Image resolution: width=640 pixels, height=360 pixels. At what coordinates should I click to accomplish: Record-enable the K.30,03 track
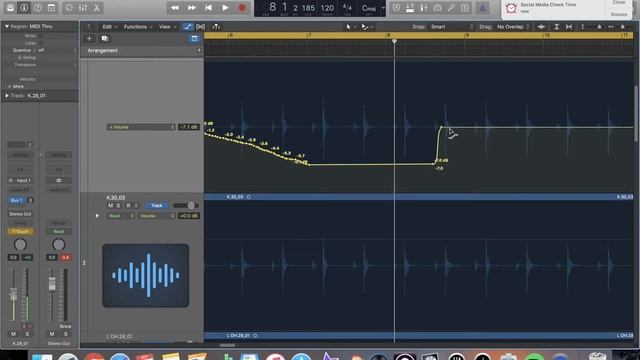click(x=128, y=205)
